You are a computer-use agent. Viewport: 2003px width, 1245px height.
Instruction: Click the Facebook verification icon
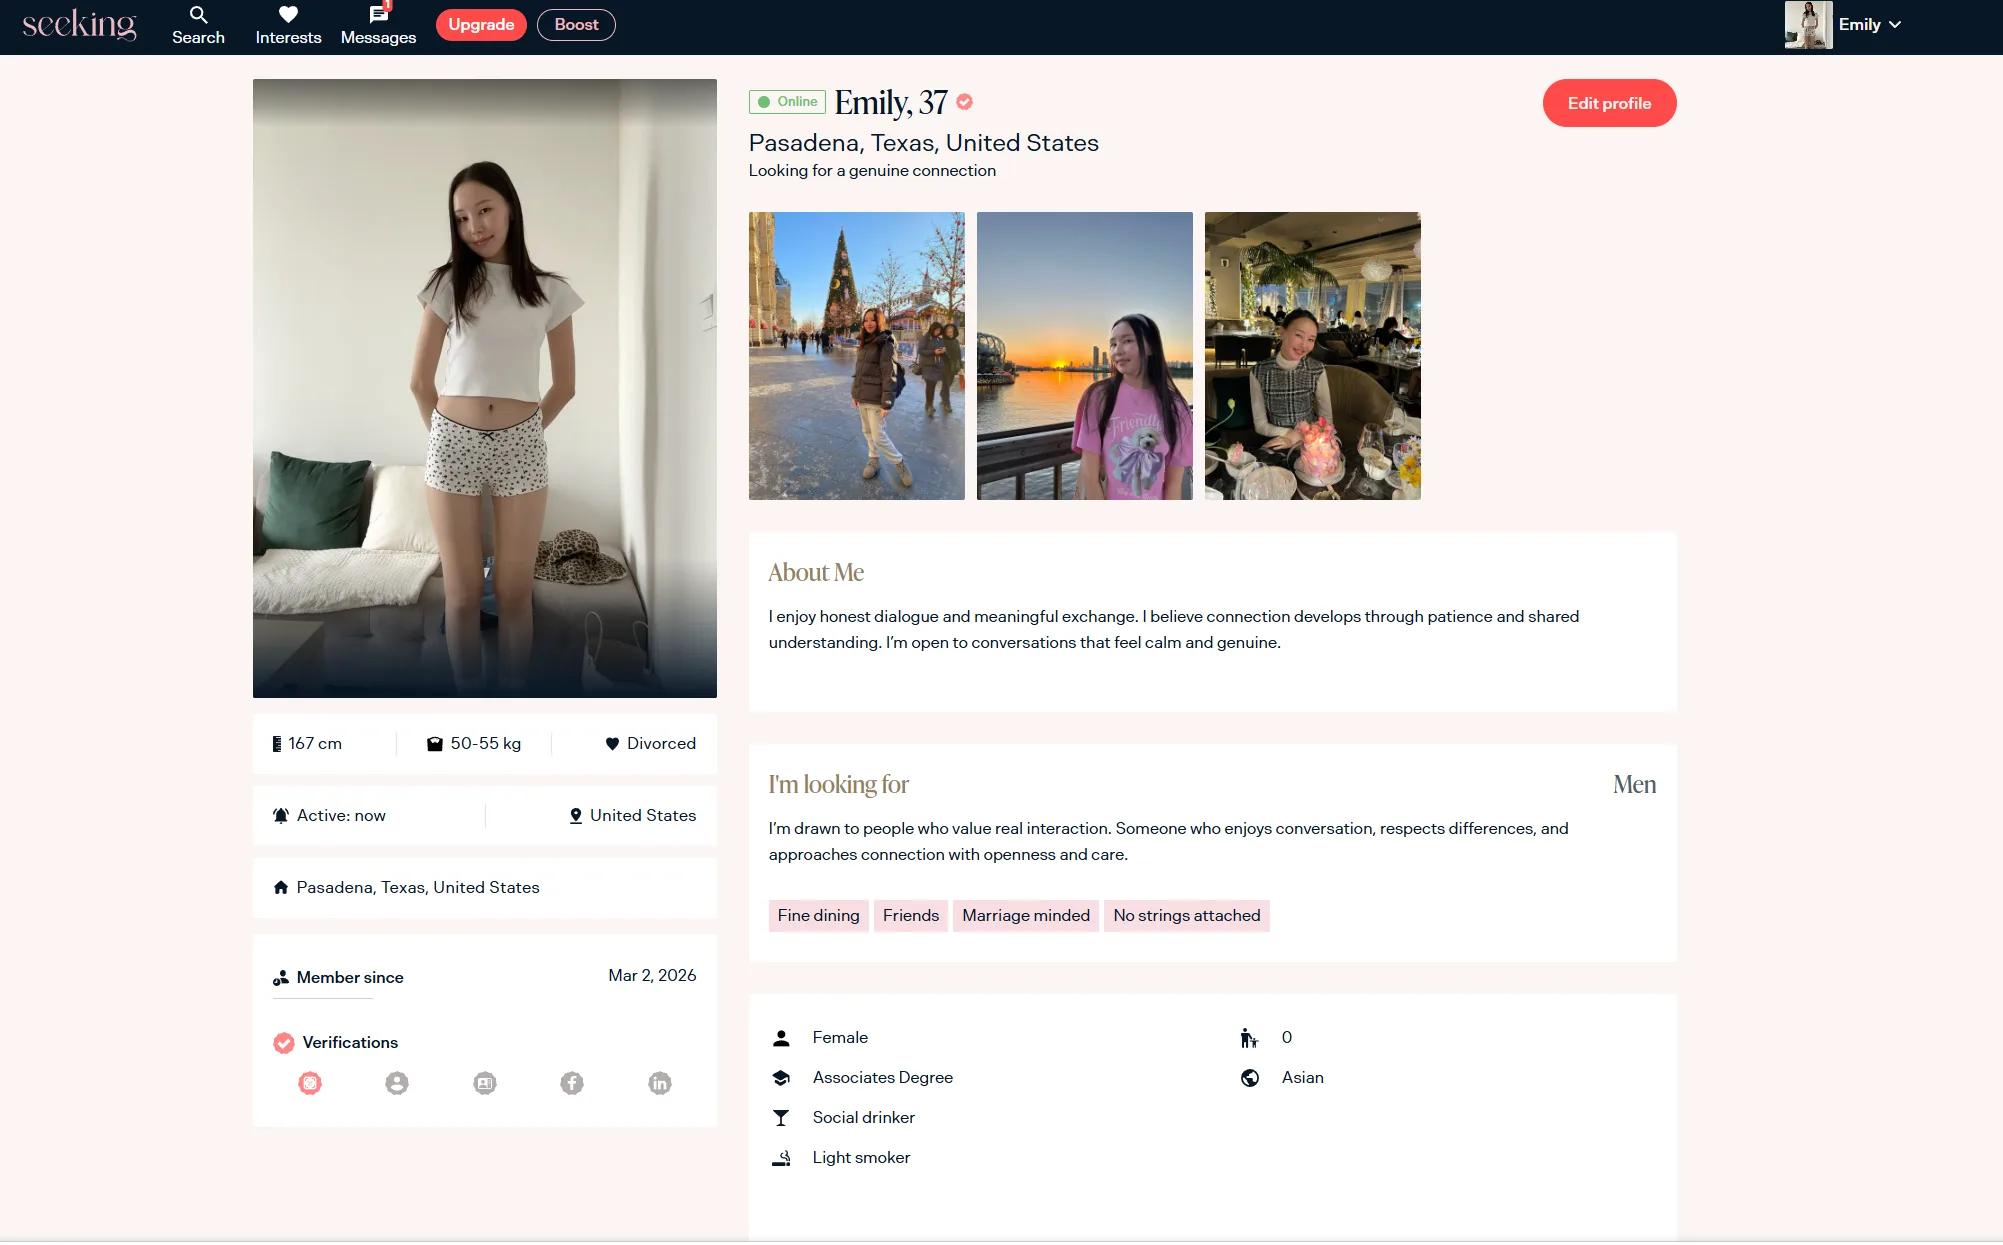coord(572,1083)
